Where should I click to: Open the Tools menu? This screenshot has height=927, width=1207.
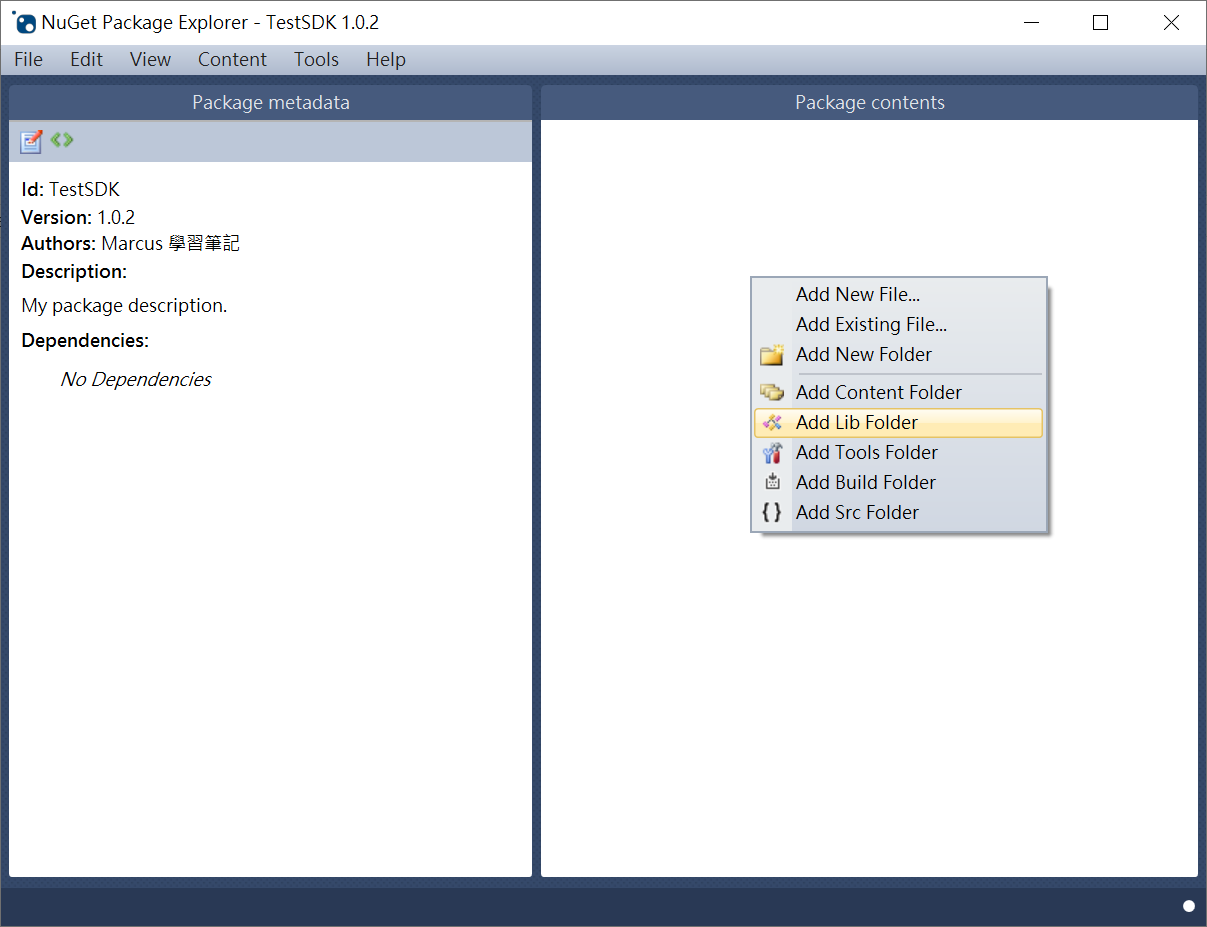pos(316,59)
